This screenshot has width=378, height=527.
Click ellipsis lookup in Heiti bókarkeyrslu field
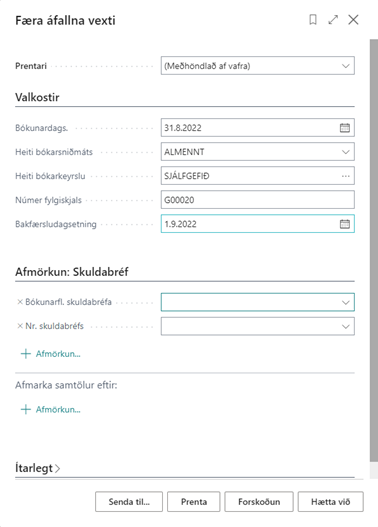point(345,176)
